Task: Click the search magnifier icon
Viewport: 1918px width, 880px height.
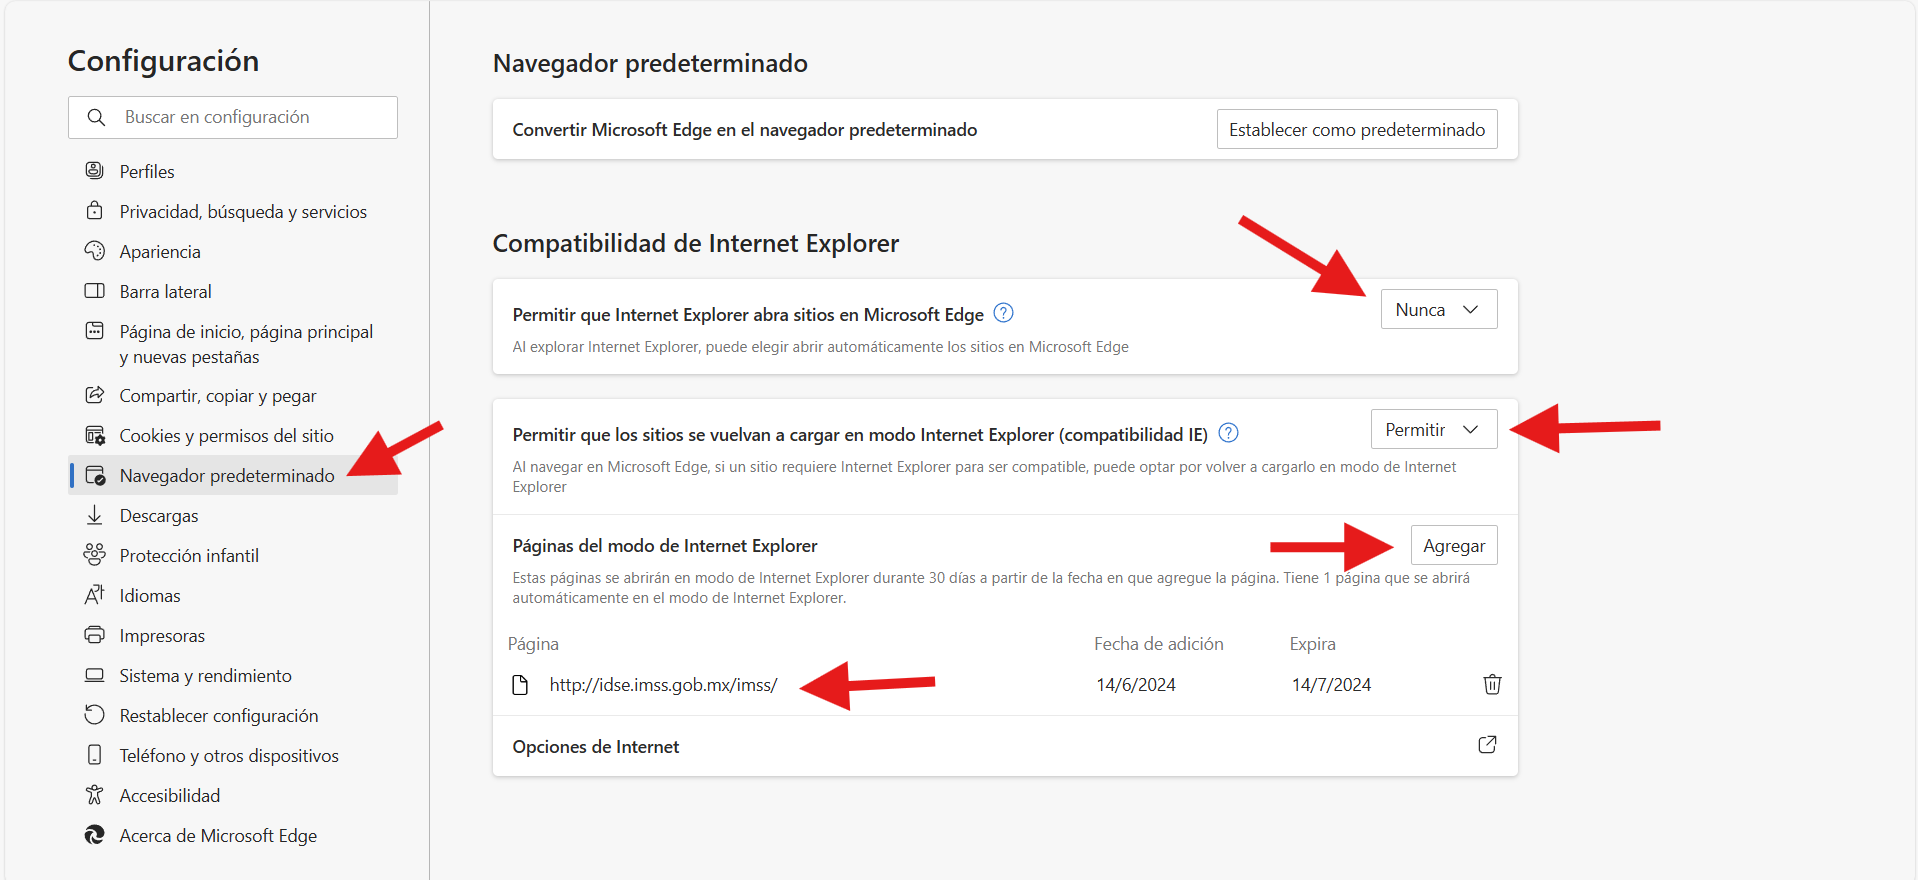Action: [x=96, y=117]
